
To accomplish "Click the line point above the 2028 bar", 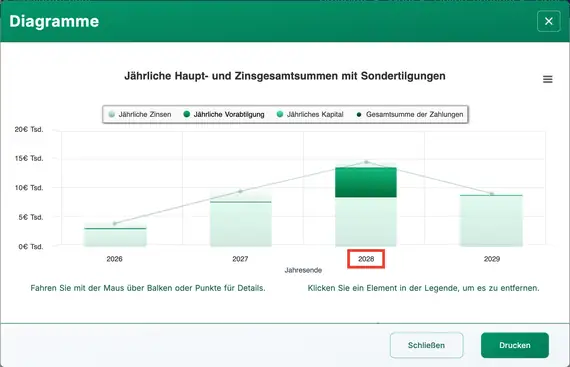I will 366,162.
